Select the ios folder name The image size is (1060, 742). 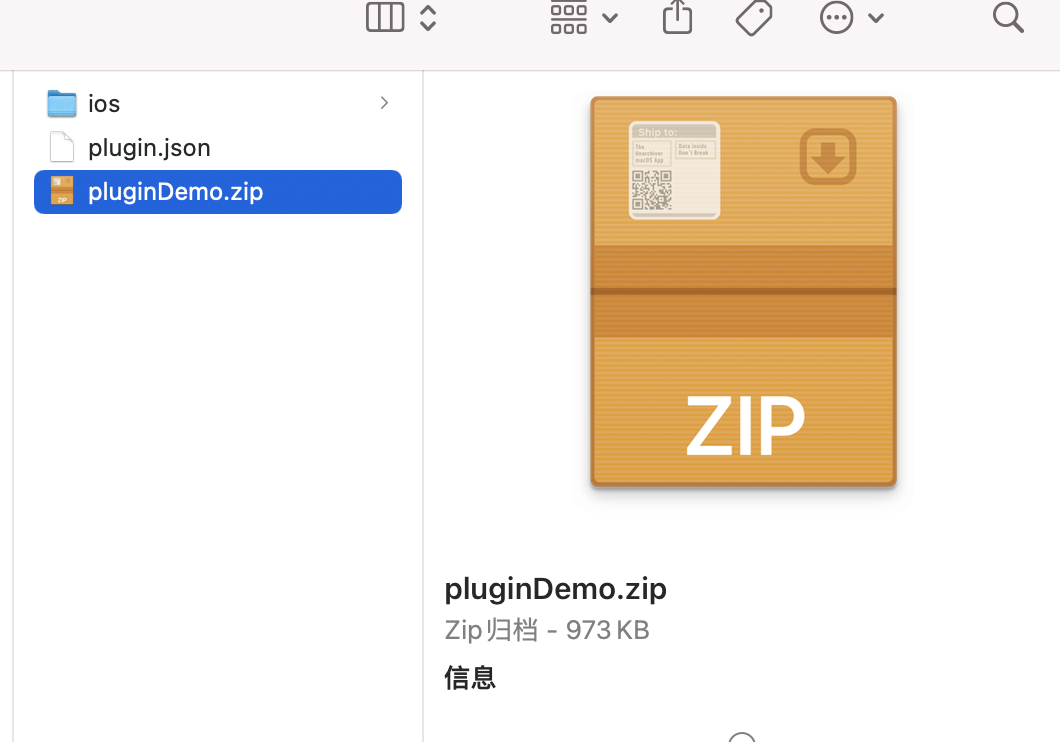(104, 104)
